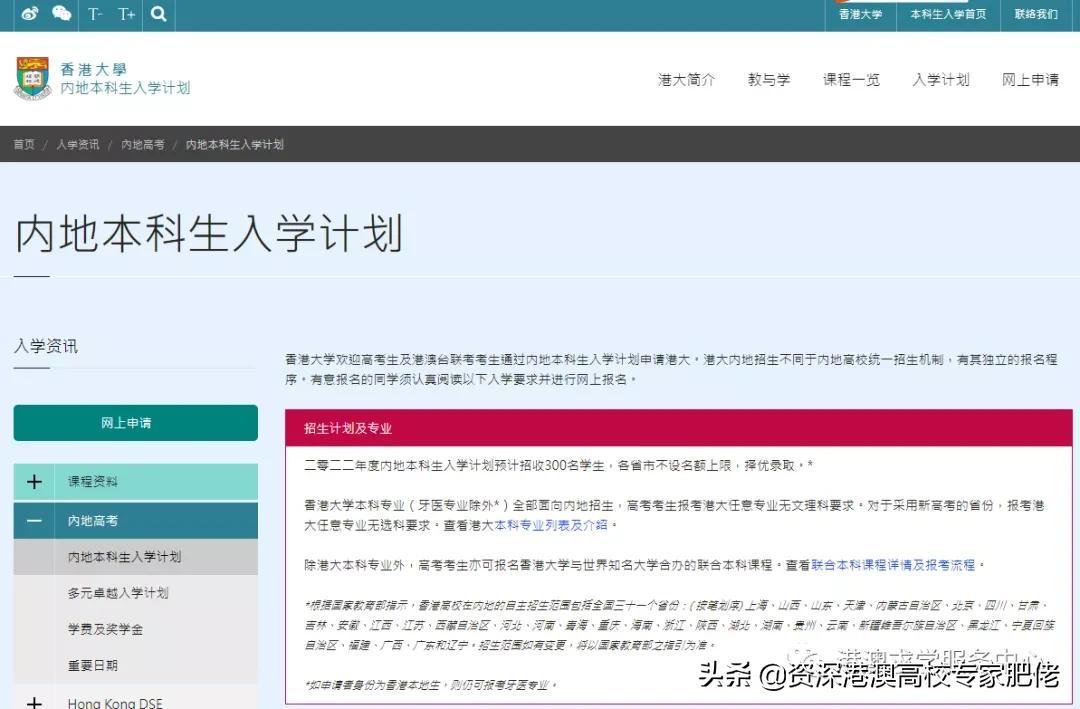Viewport: 1080px width, 709px height.
Task: Open 香港大学 top link
Action: point(860,14)
